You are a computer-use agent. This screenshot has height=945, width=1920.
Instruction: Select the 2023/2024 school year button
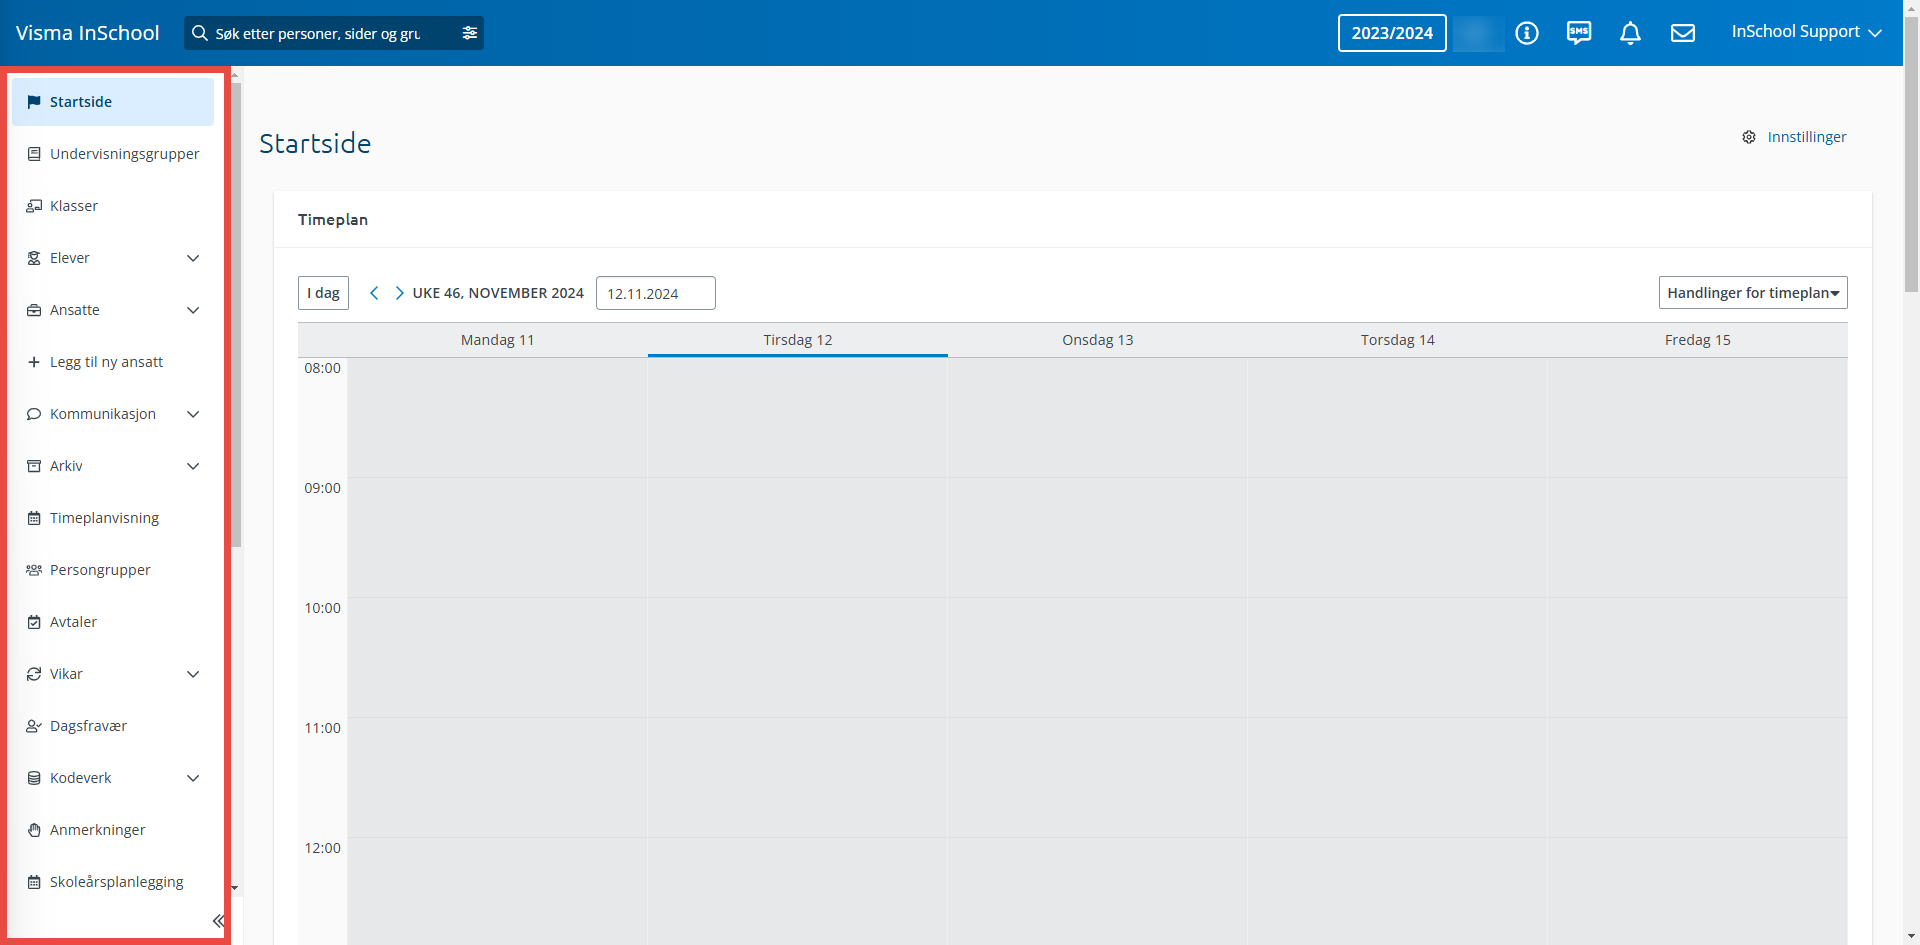(x=1391, y=33)
